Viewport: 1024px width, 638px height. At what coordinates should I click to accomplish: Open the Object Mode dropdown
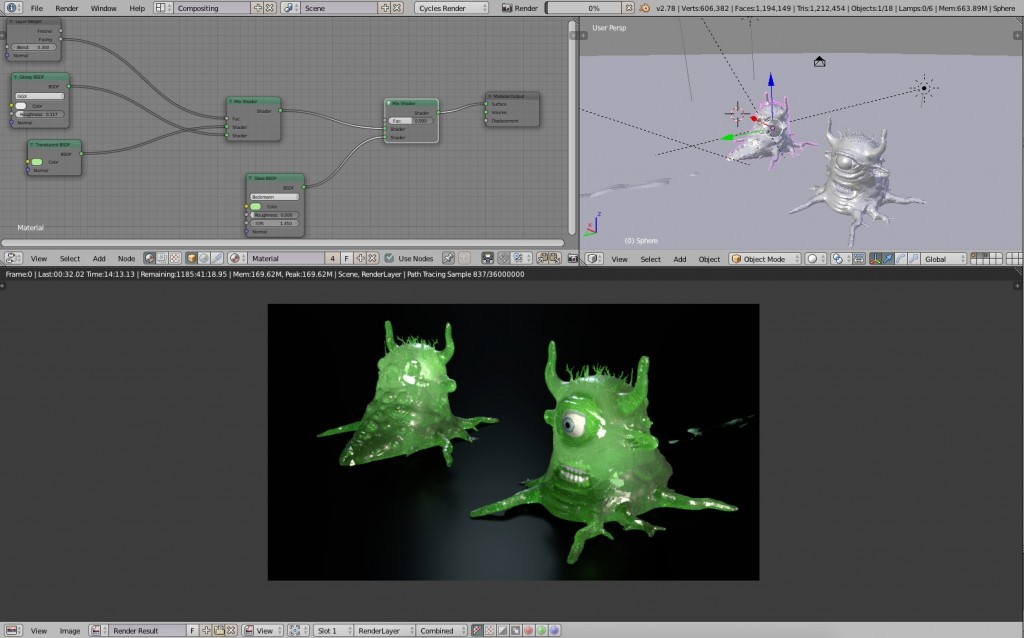[763, 258]
